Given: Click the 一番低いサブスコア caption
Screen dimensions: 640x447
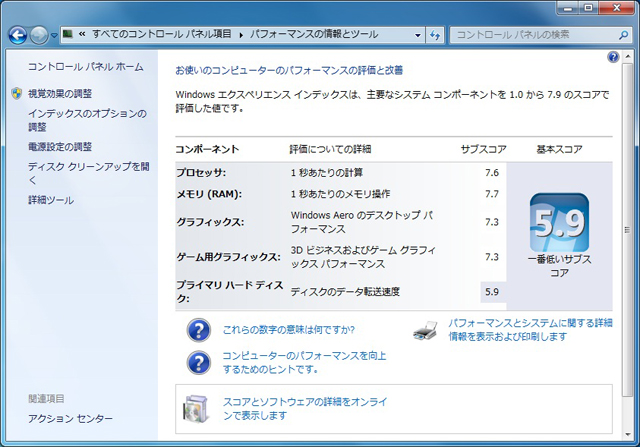Looking at the screenshot, I should point(559,266).
